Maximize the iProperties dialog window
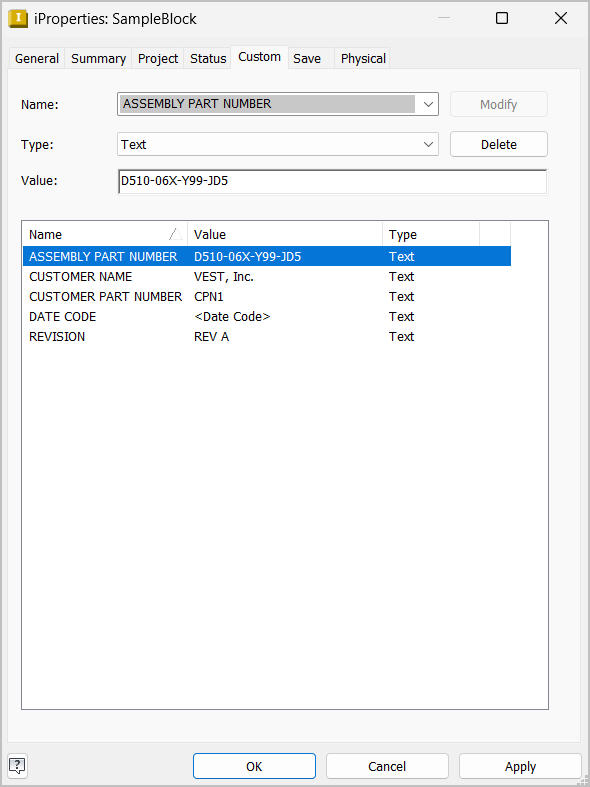The image size is (590, 787). point(502,19)
